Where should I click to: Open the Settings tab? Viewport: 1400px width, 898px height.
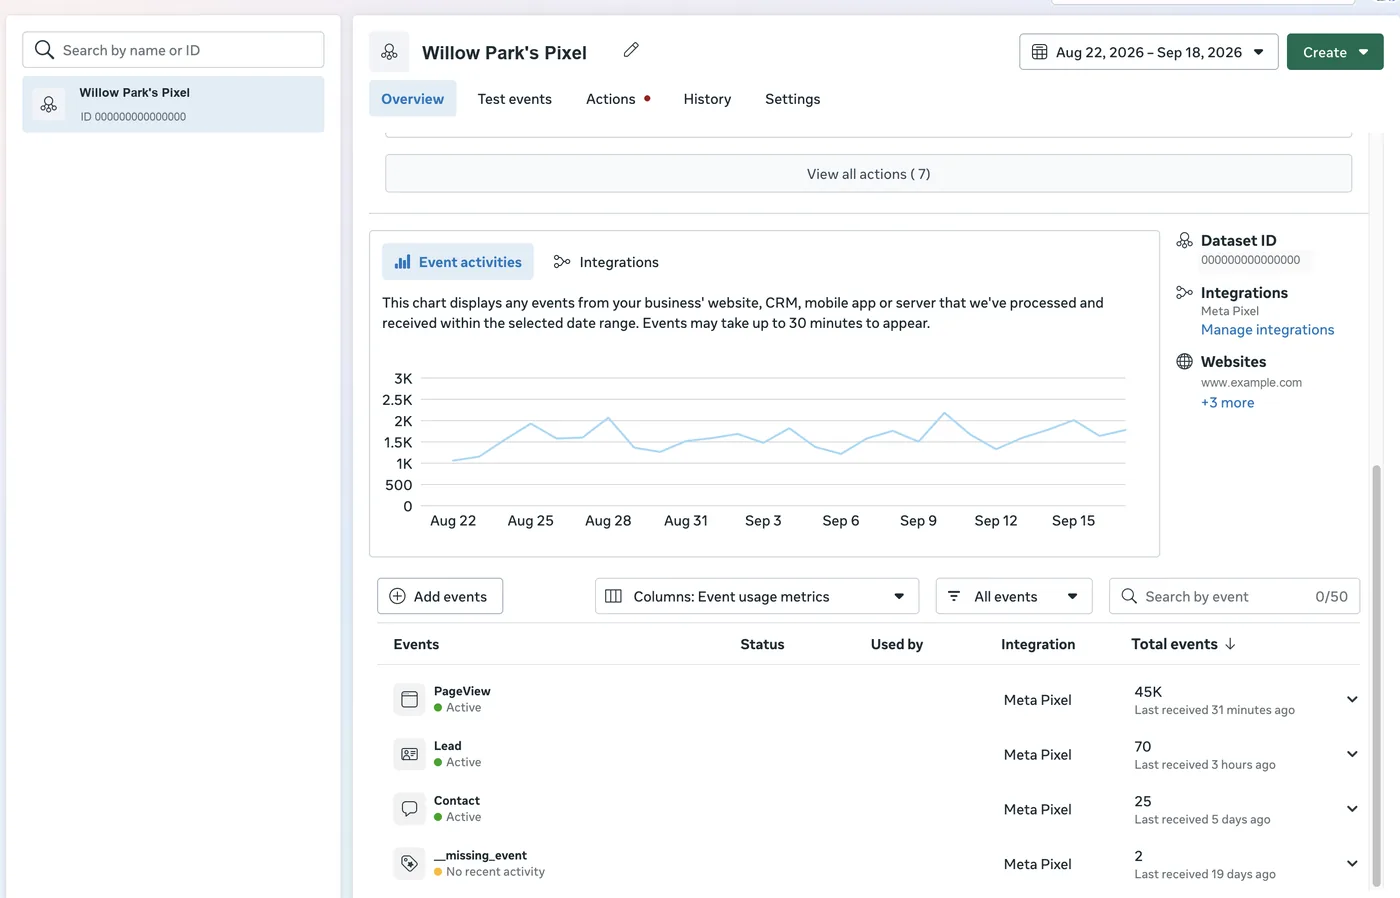(x=792, y=99)
